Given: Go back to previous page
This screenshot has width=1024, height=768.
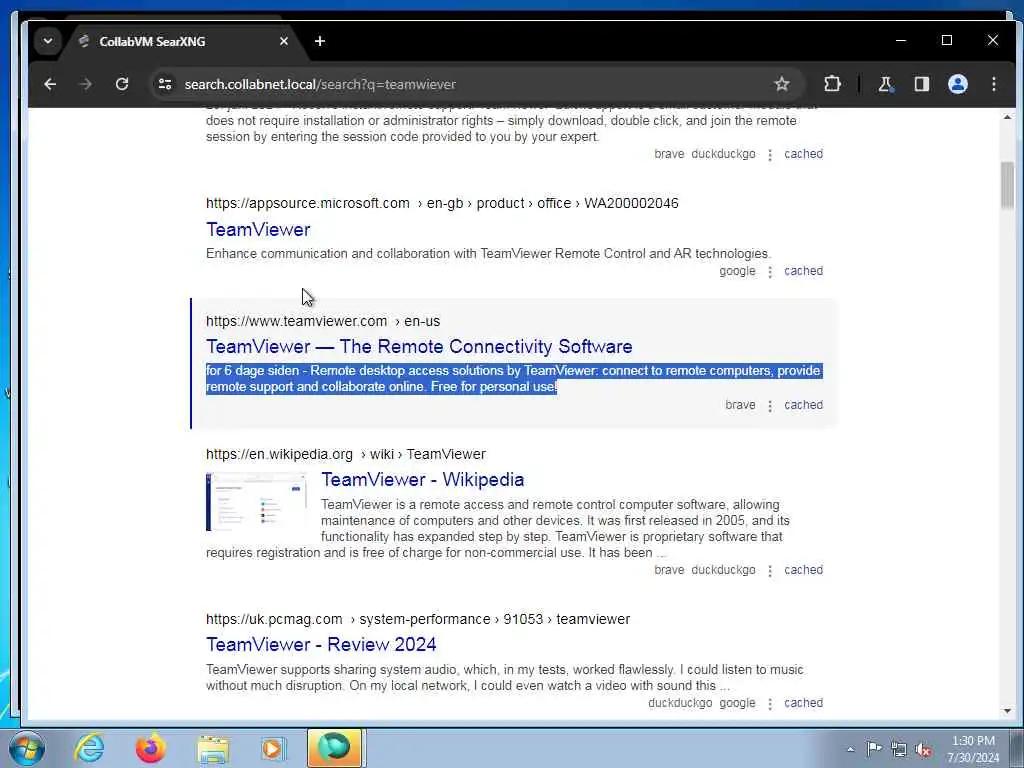Looking at the screenshot, I should [50, 84].
